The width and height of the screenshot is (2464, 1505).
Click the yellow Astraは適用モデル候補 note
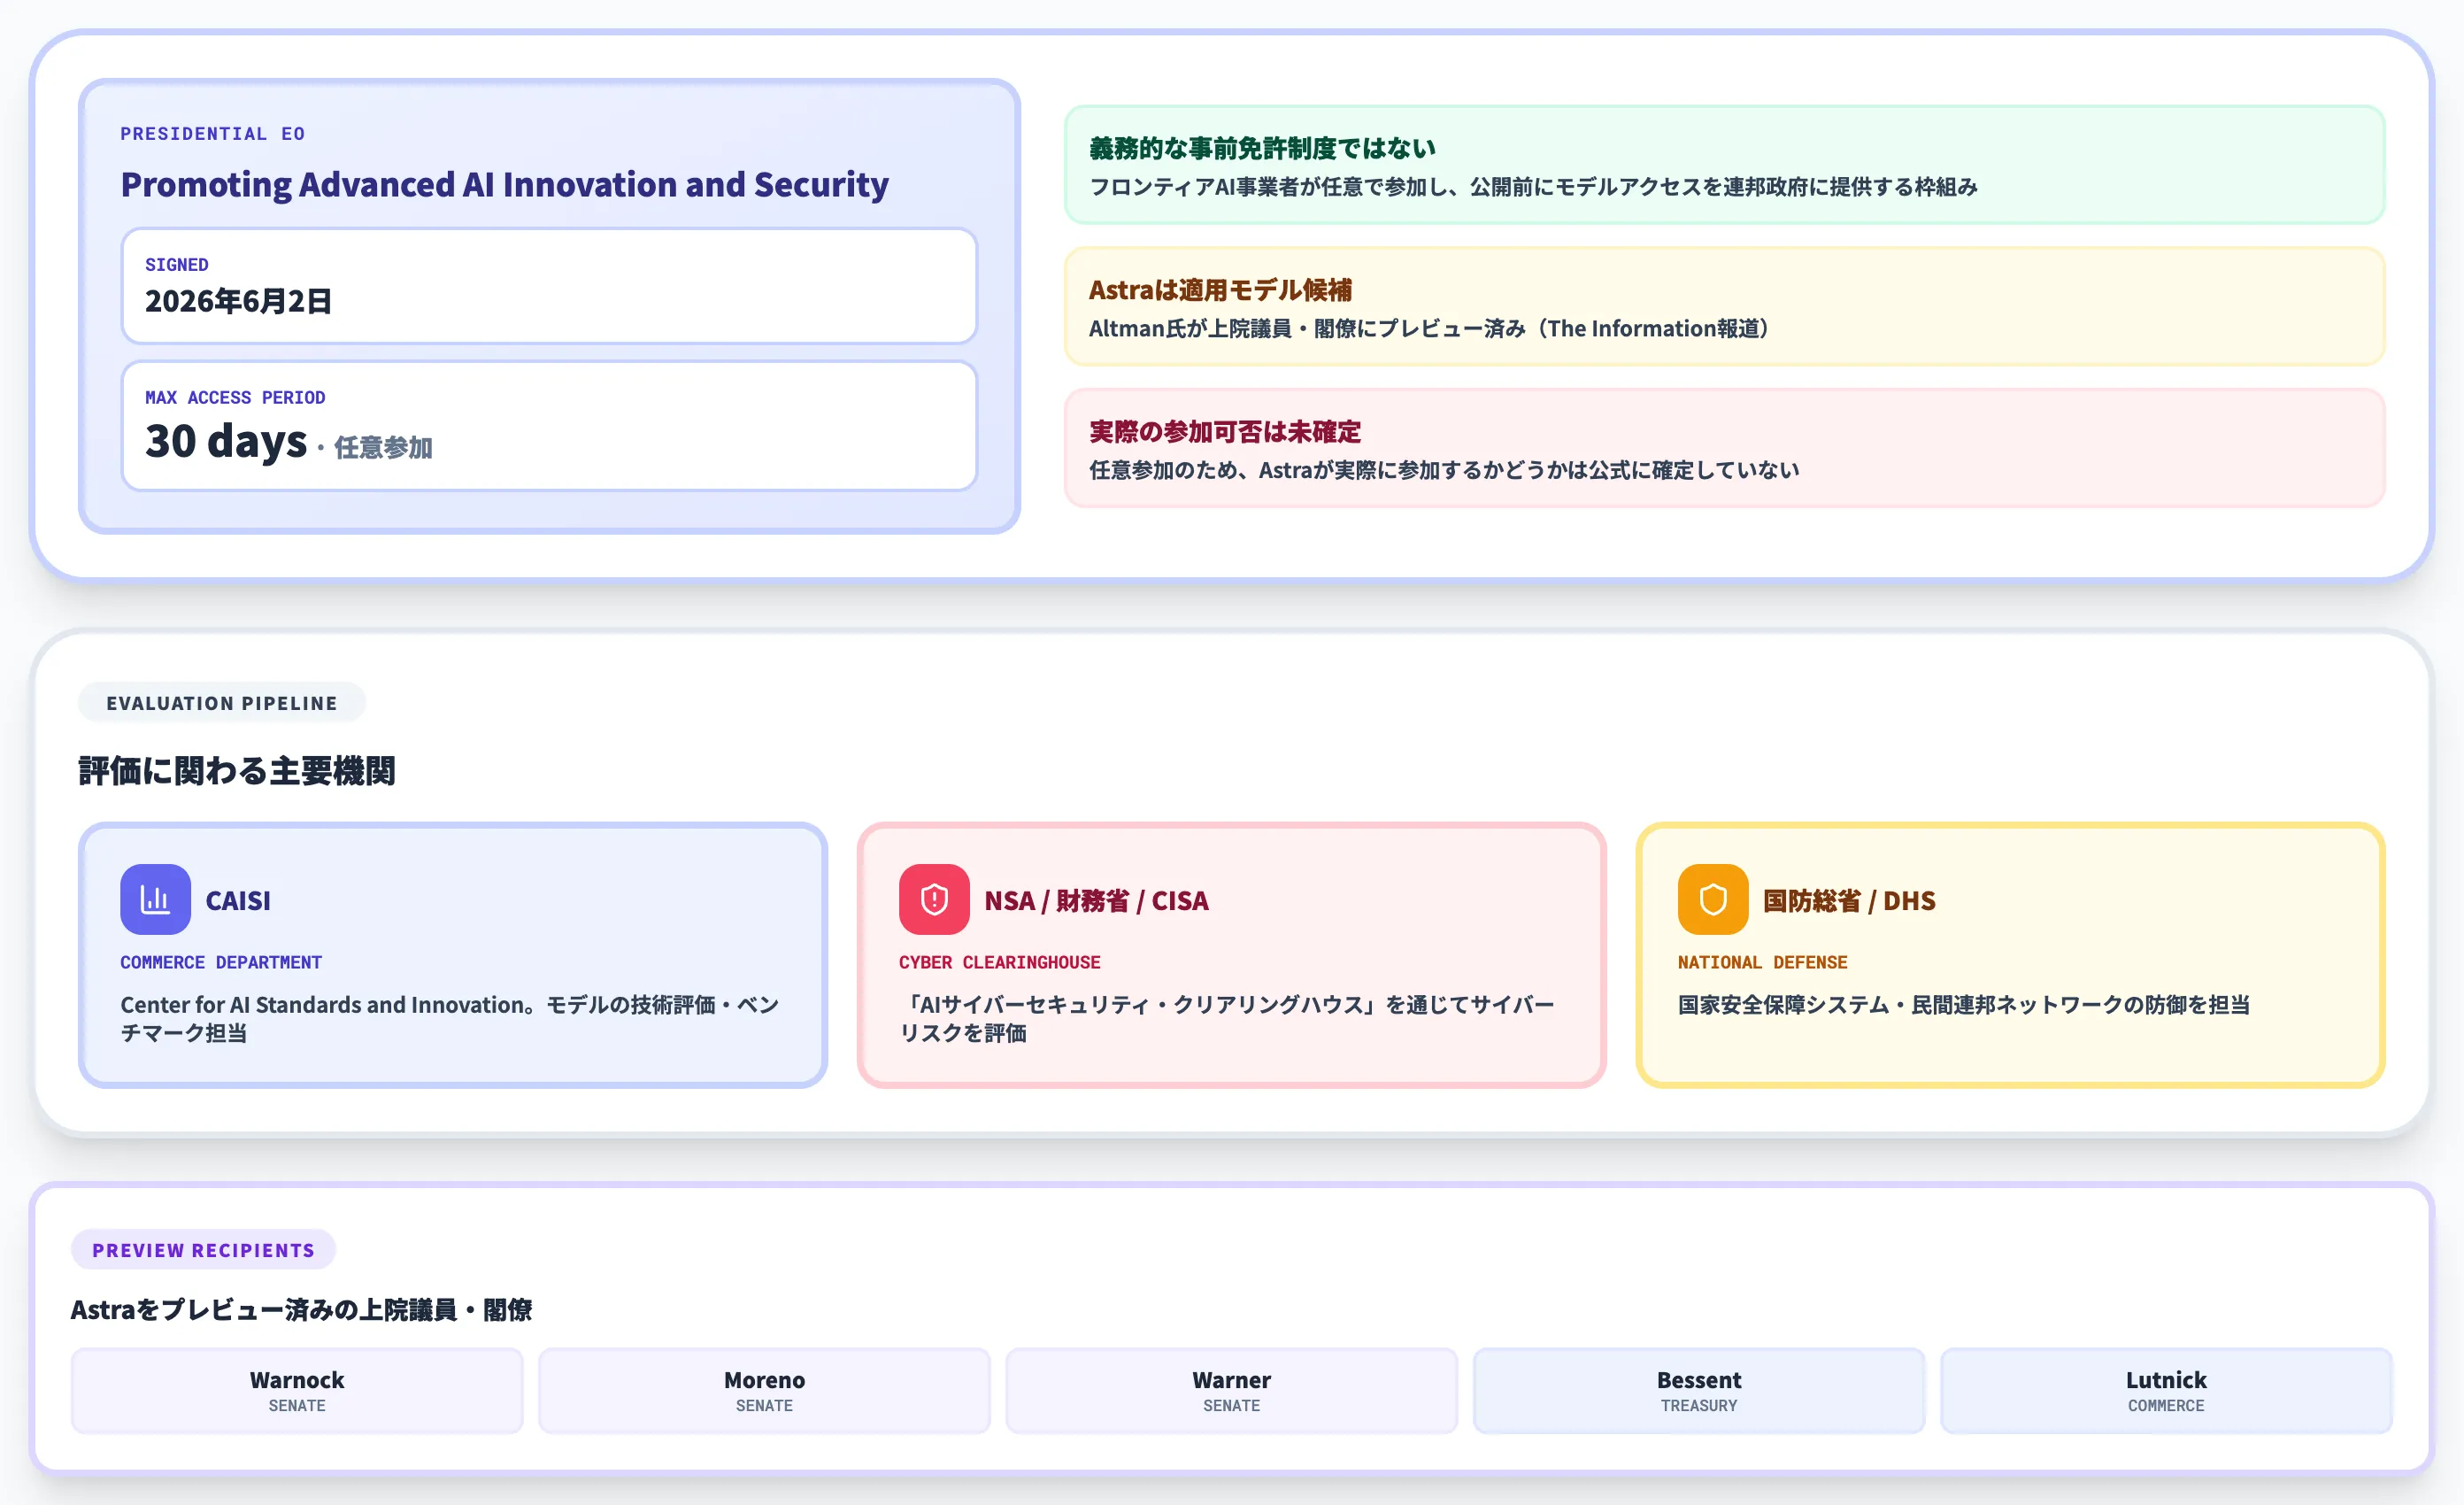pyautogui.click(x=1724, y=306)
